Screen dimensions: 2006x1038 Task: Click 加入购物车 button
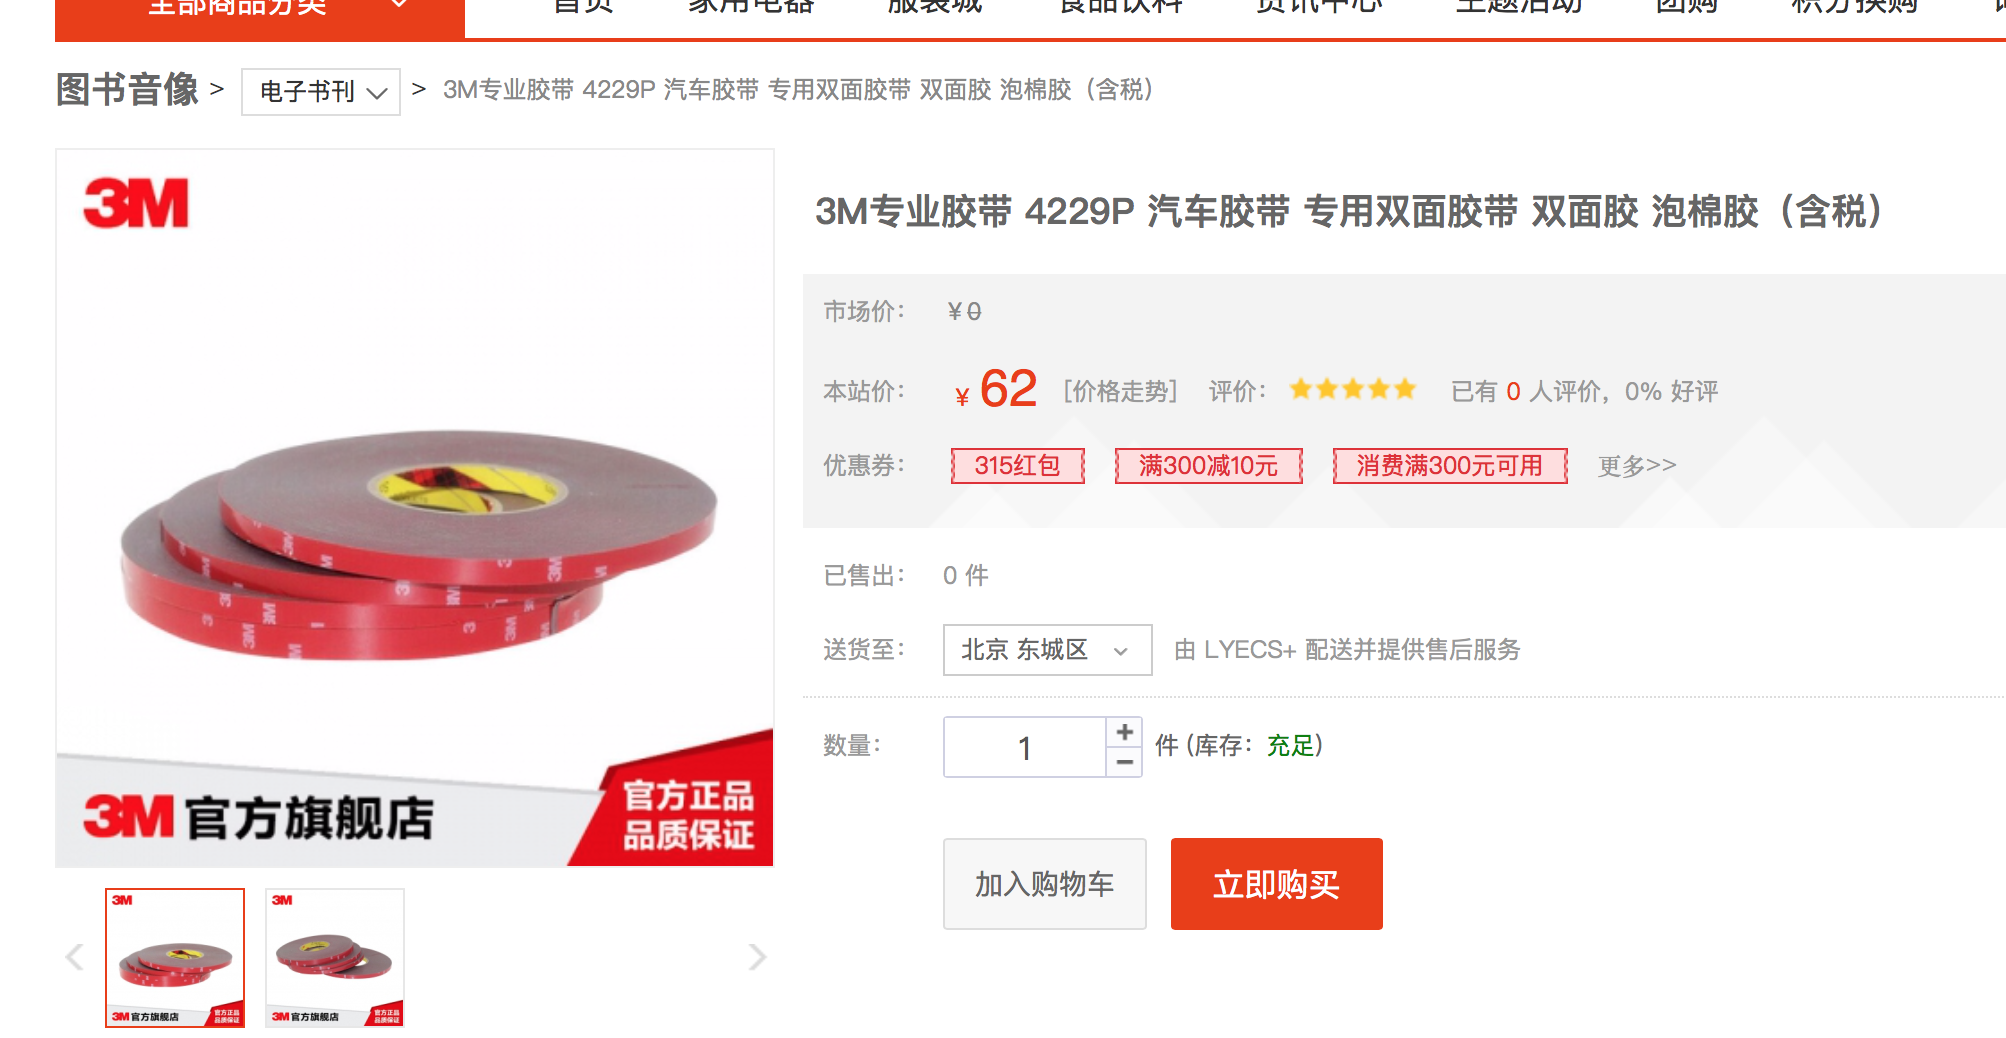pos(1044,884)
